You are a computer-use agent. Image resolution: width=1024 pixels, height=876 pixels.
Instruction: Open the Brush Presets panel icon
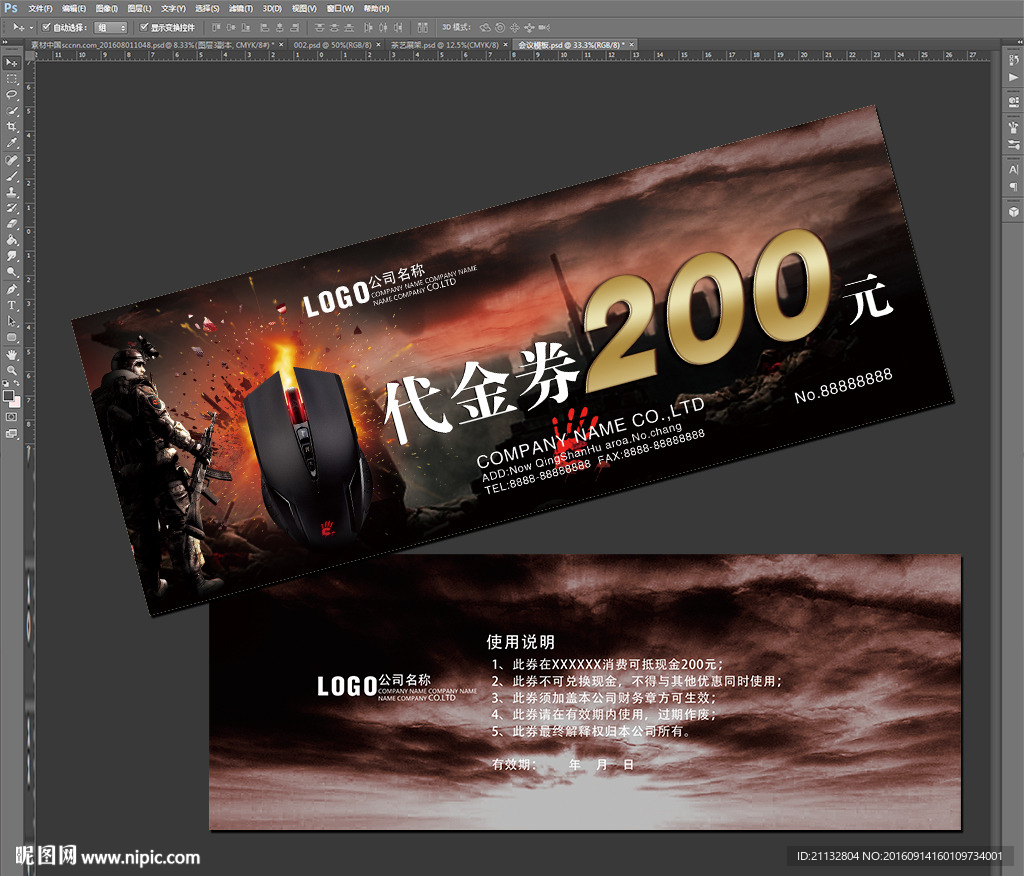pos(1013,127)
